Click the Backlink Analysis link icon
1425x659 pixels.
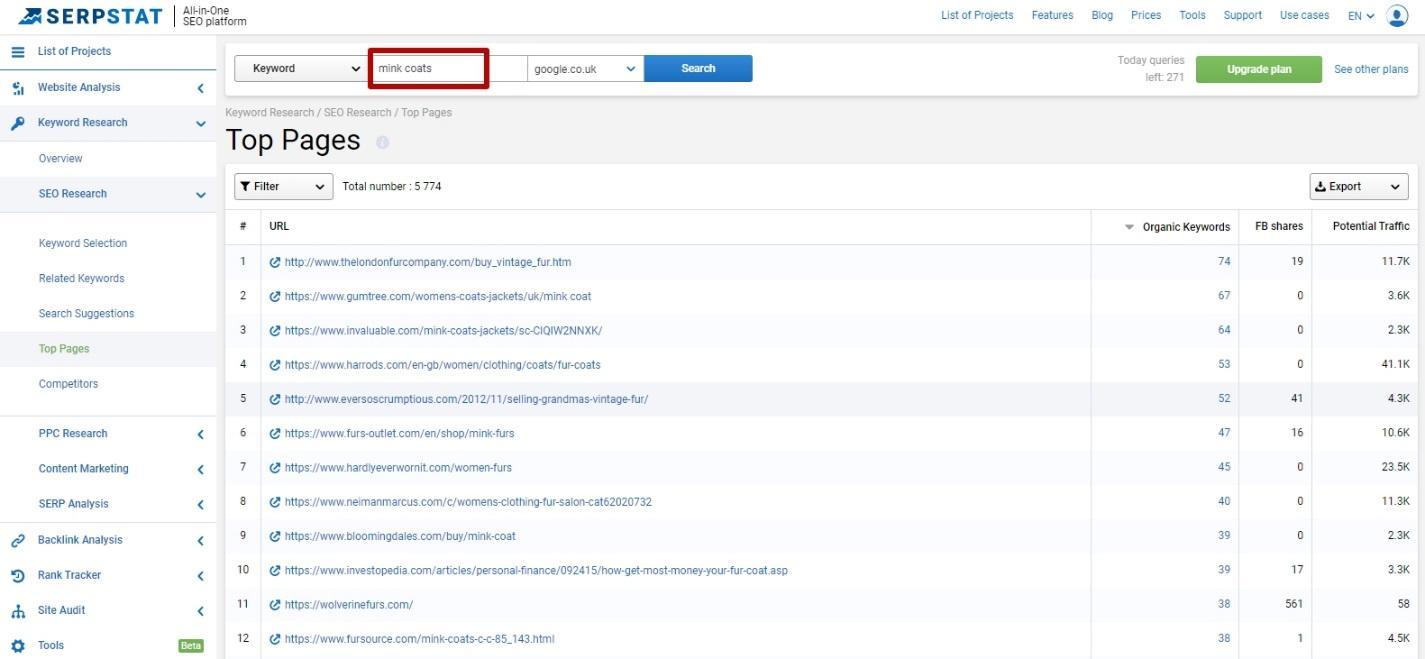pyautogui.click(x=18, y=540)
